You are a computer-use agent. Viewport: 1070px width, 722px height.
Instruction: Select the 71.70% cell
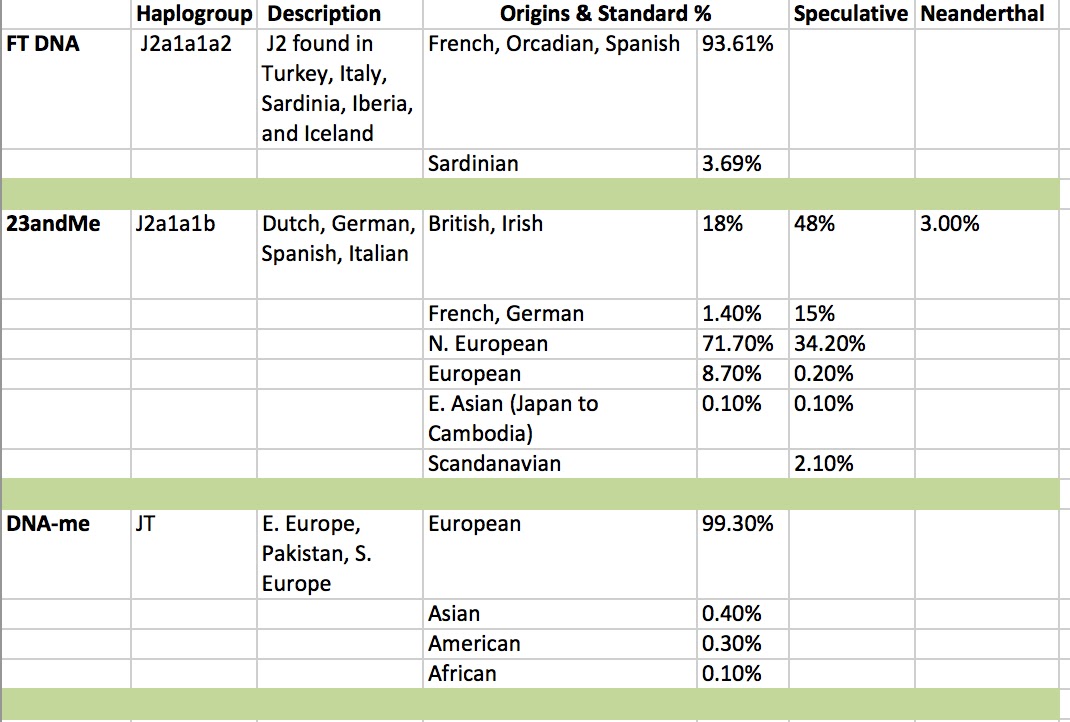point(738,344)
